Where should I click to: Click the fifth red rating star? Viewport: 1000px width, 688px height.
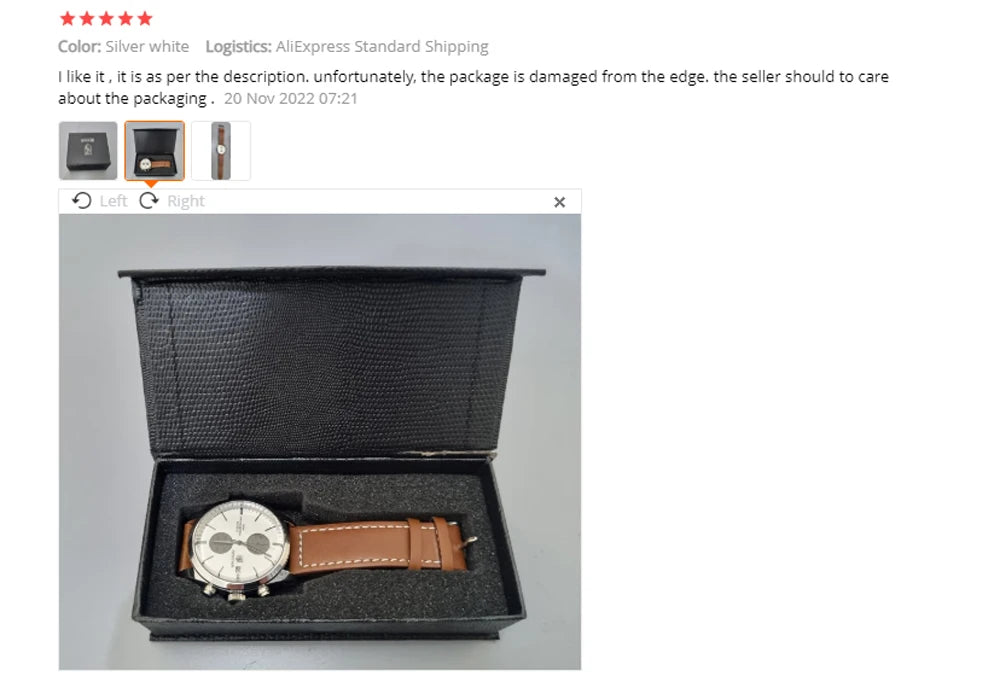tap(145, 18)
